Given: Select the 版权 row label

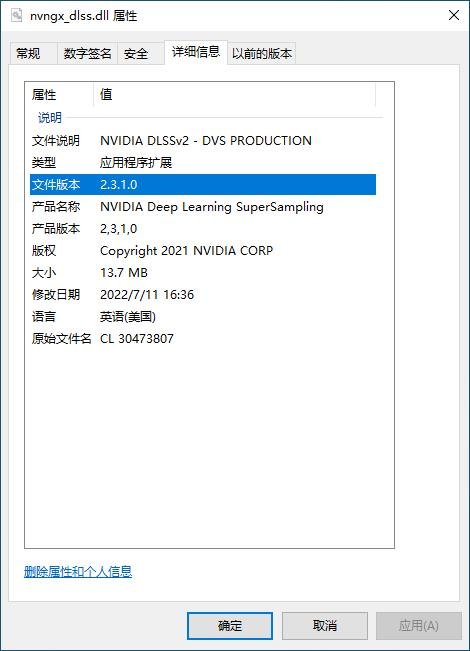Looking at the screenshot, I should (x=44, y=251).
